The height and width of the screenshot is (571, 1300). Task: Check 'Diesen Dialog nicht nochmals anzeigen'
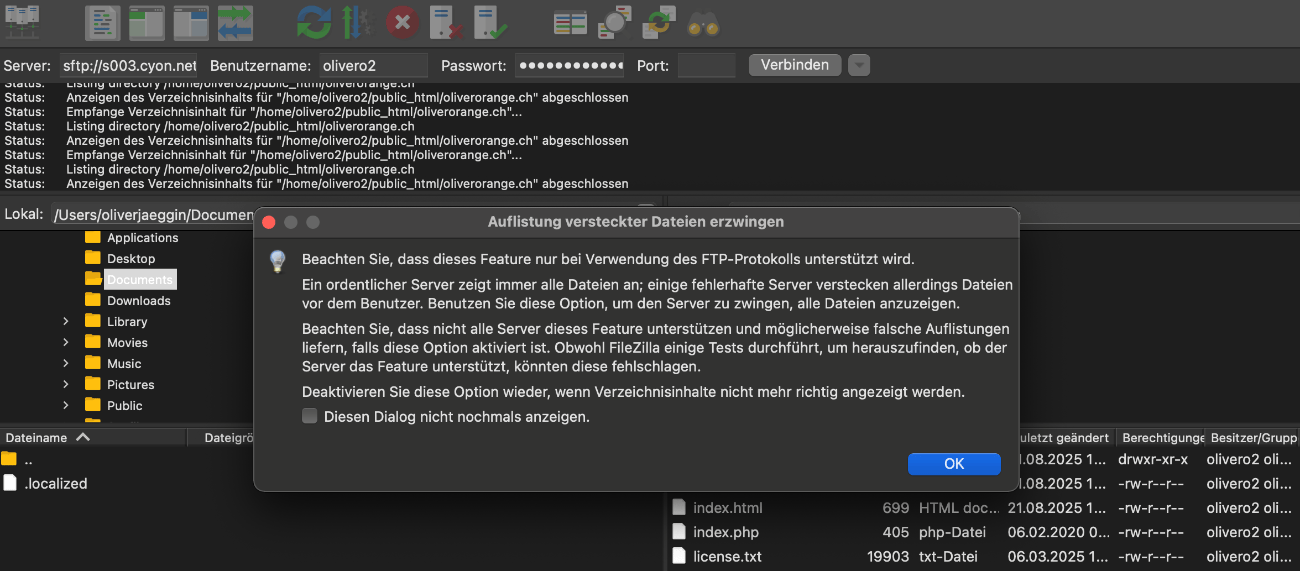310,416
